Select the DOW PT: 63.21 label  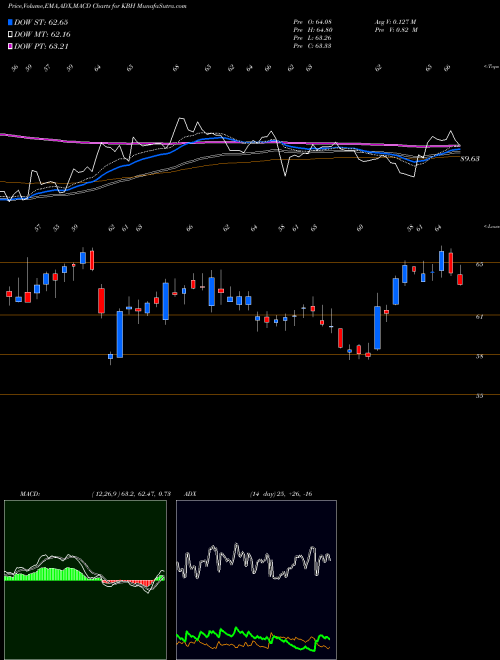pos(41,47)
